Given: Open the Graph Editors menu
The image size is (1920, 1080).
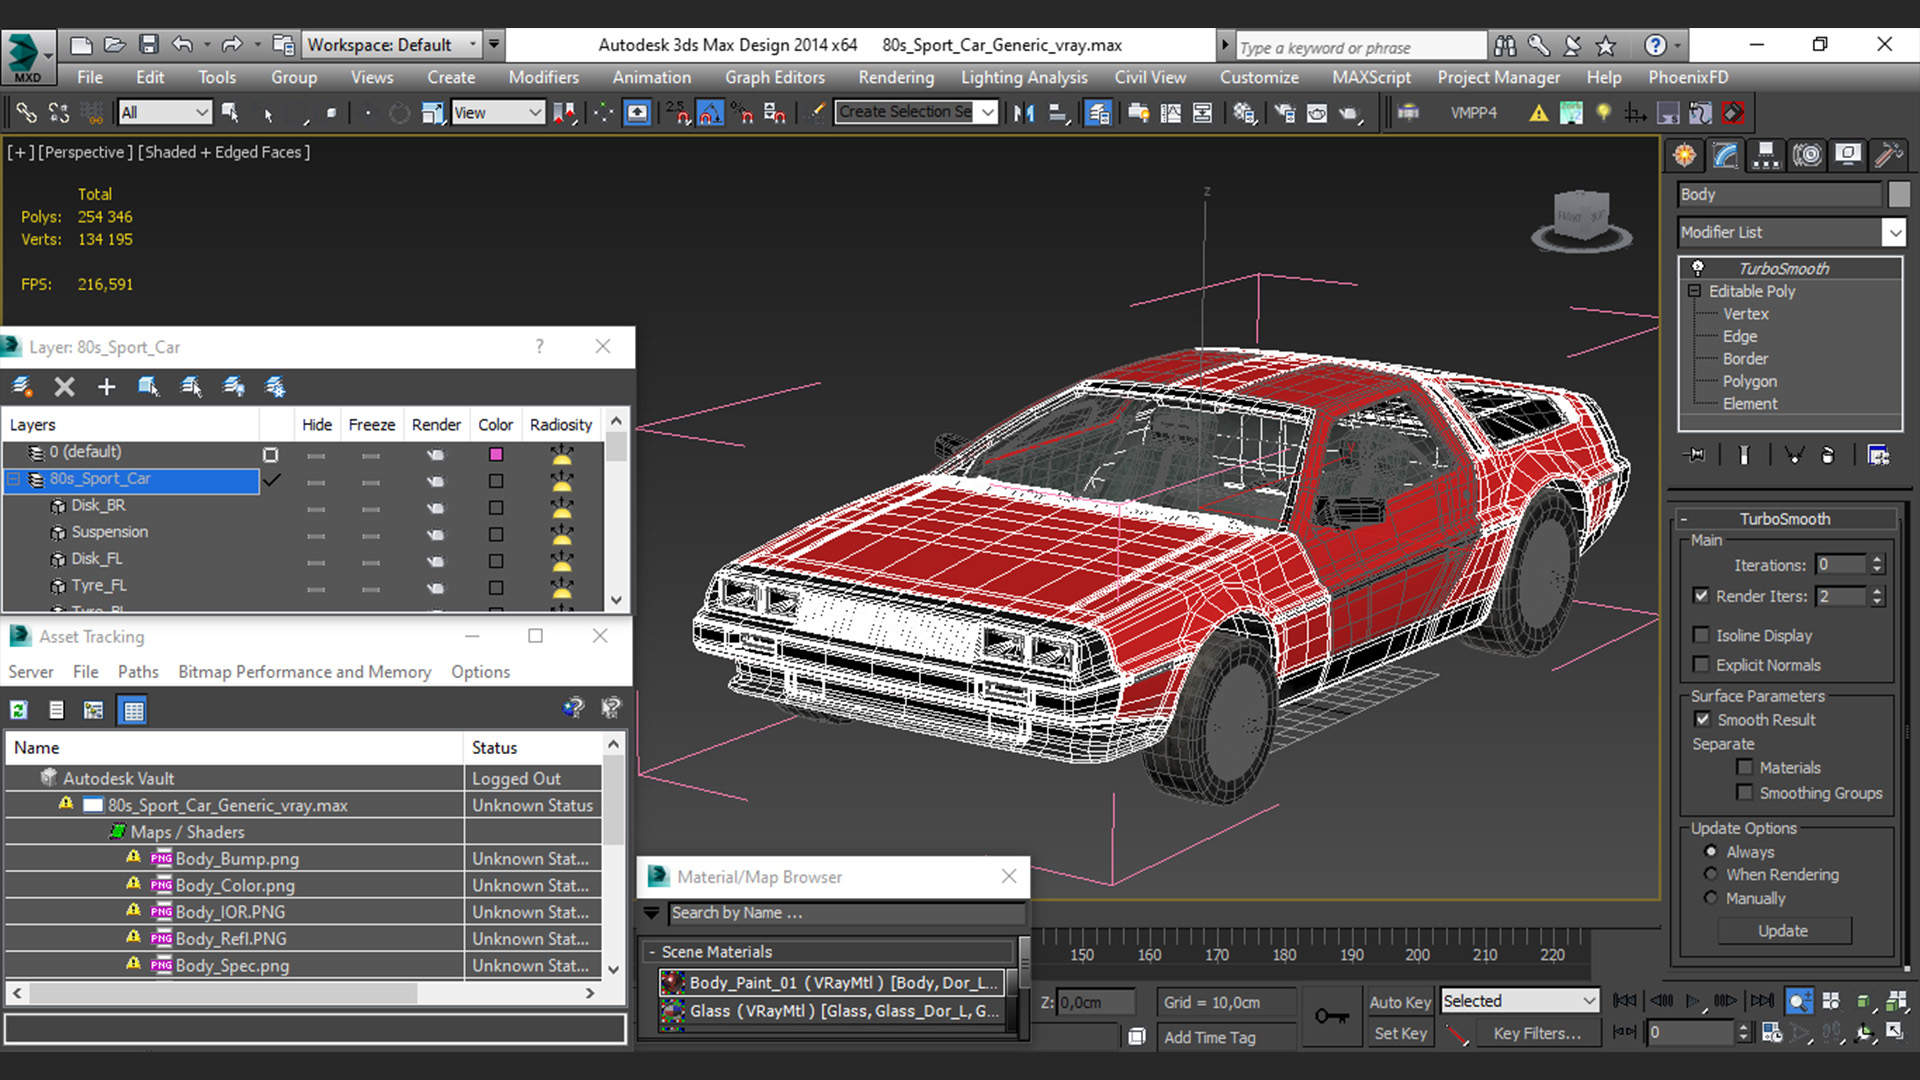Looking at the screenshot, I should point(775,77).
